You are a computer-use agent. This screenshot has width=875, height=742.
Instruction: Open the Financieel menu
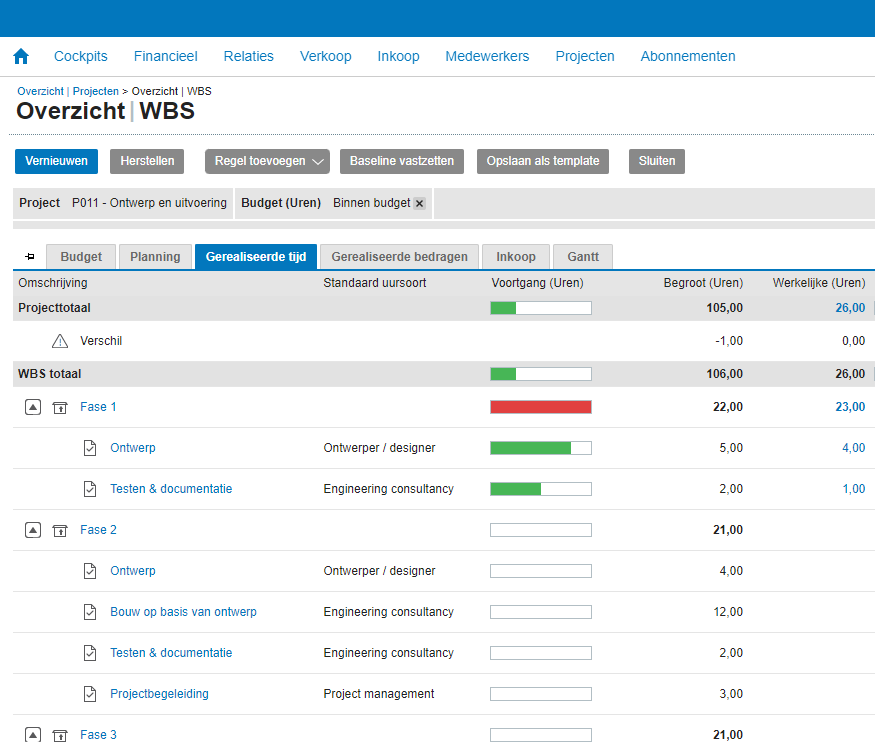click(165, 56)
